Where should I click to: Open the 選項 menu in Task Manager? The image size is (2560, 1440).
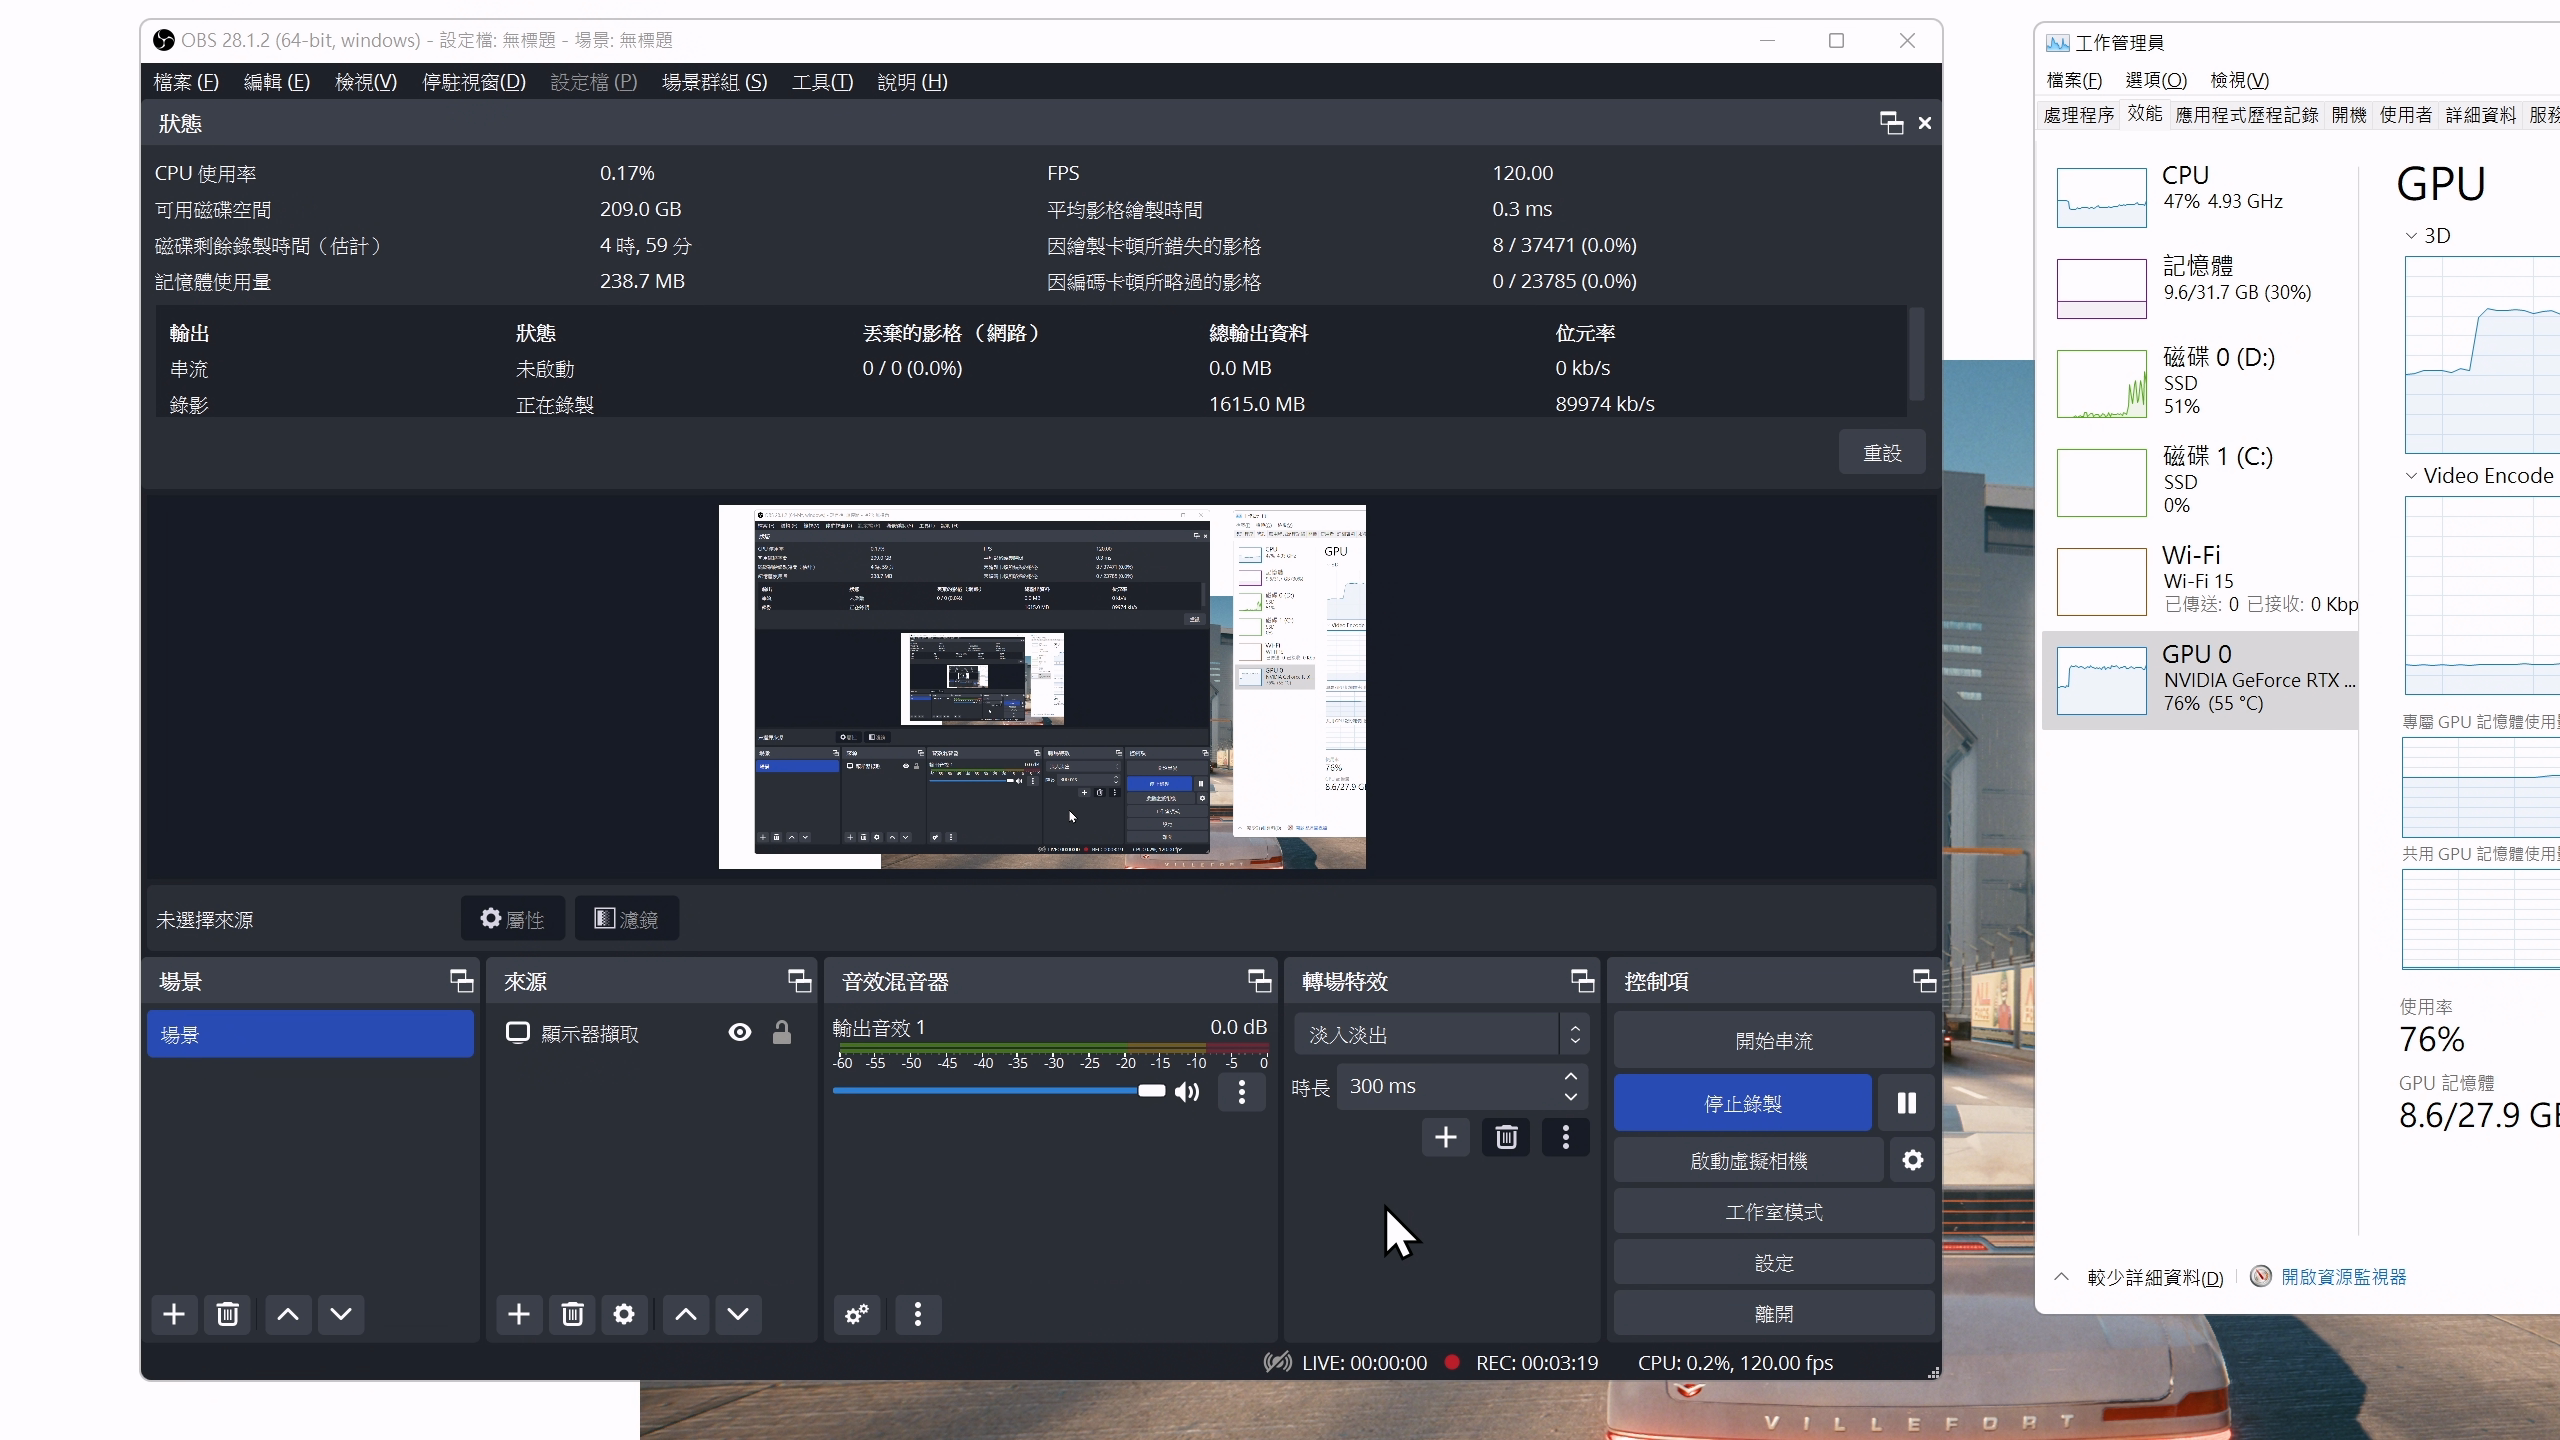(2156, 80)
